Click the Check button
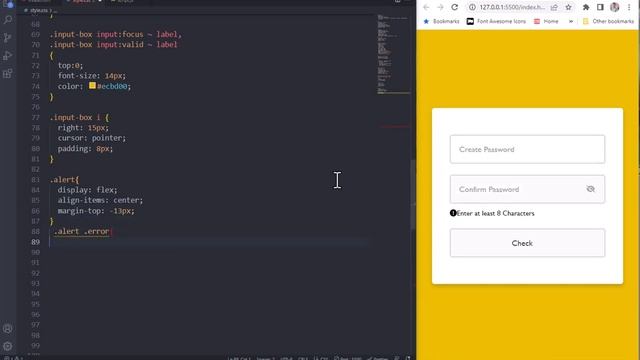The image size is (640, 360). pos(527,243)
